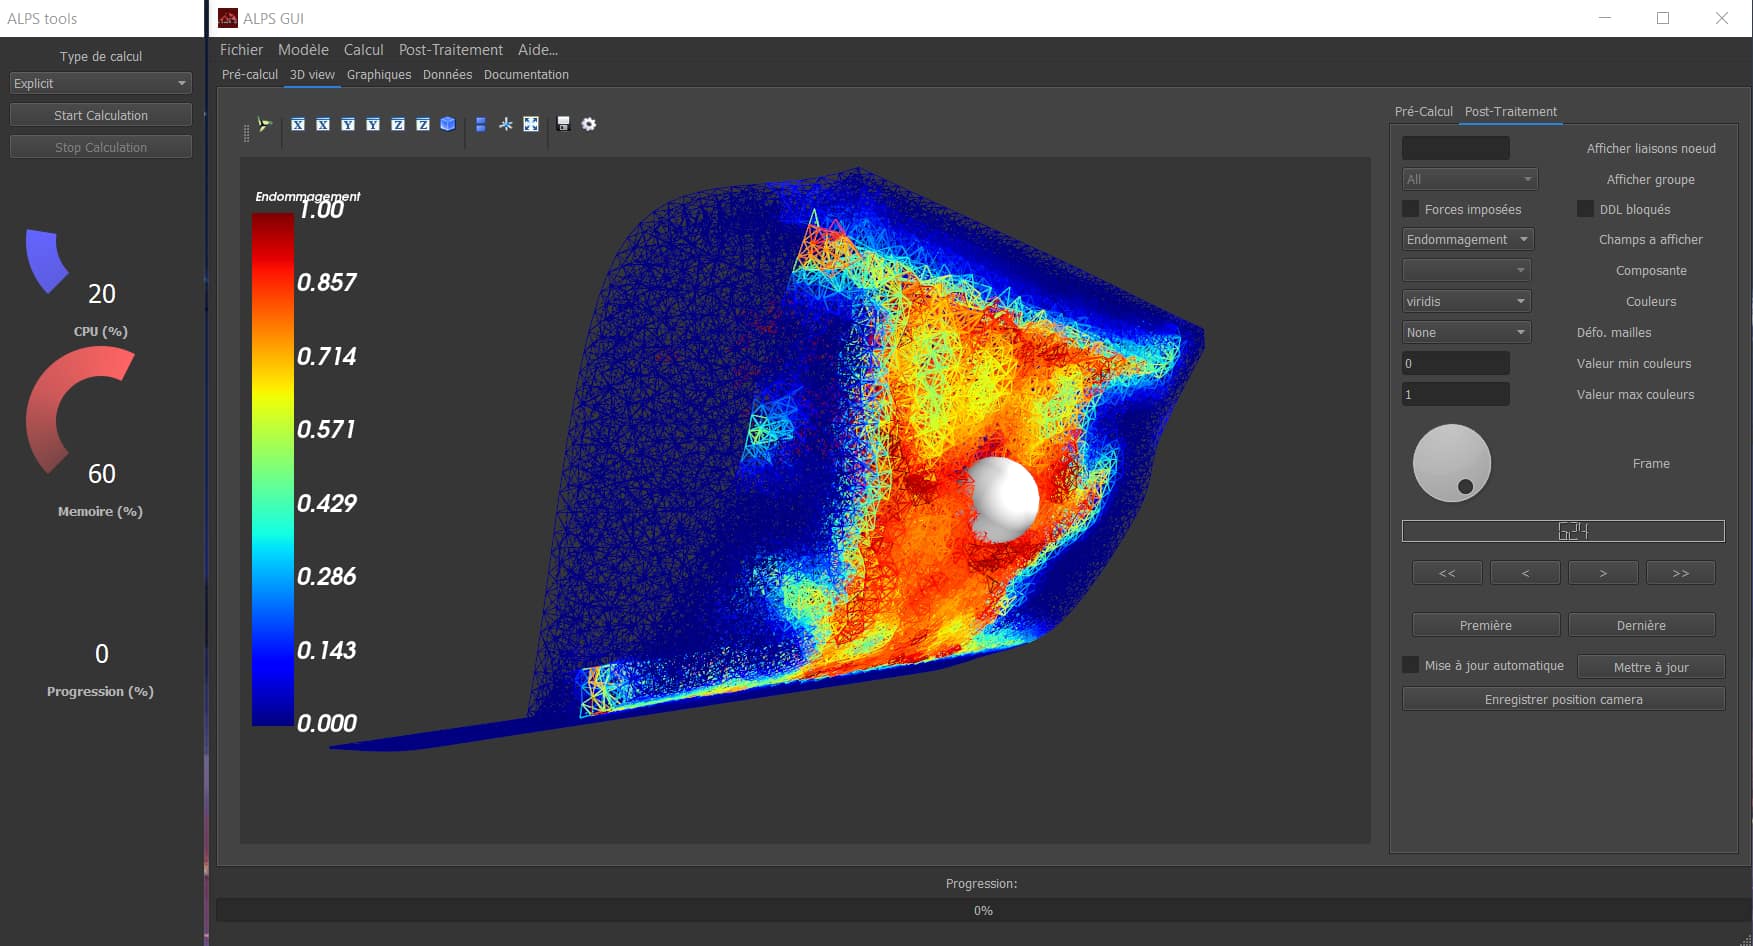Screen dimensions: 1753x946
Task: Toggle the DDL bloqués checkbox
Action: [1585, 209]
